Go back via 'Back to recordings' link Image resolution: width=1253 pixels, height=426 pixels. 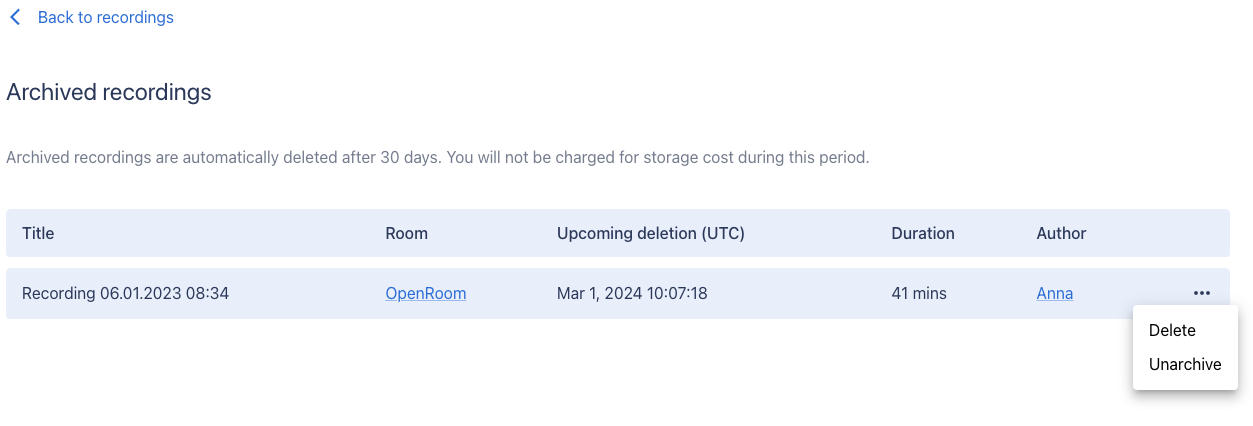click(x=105, y=18)
